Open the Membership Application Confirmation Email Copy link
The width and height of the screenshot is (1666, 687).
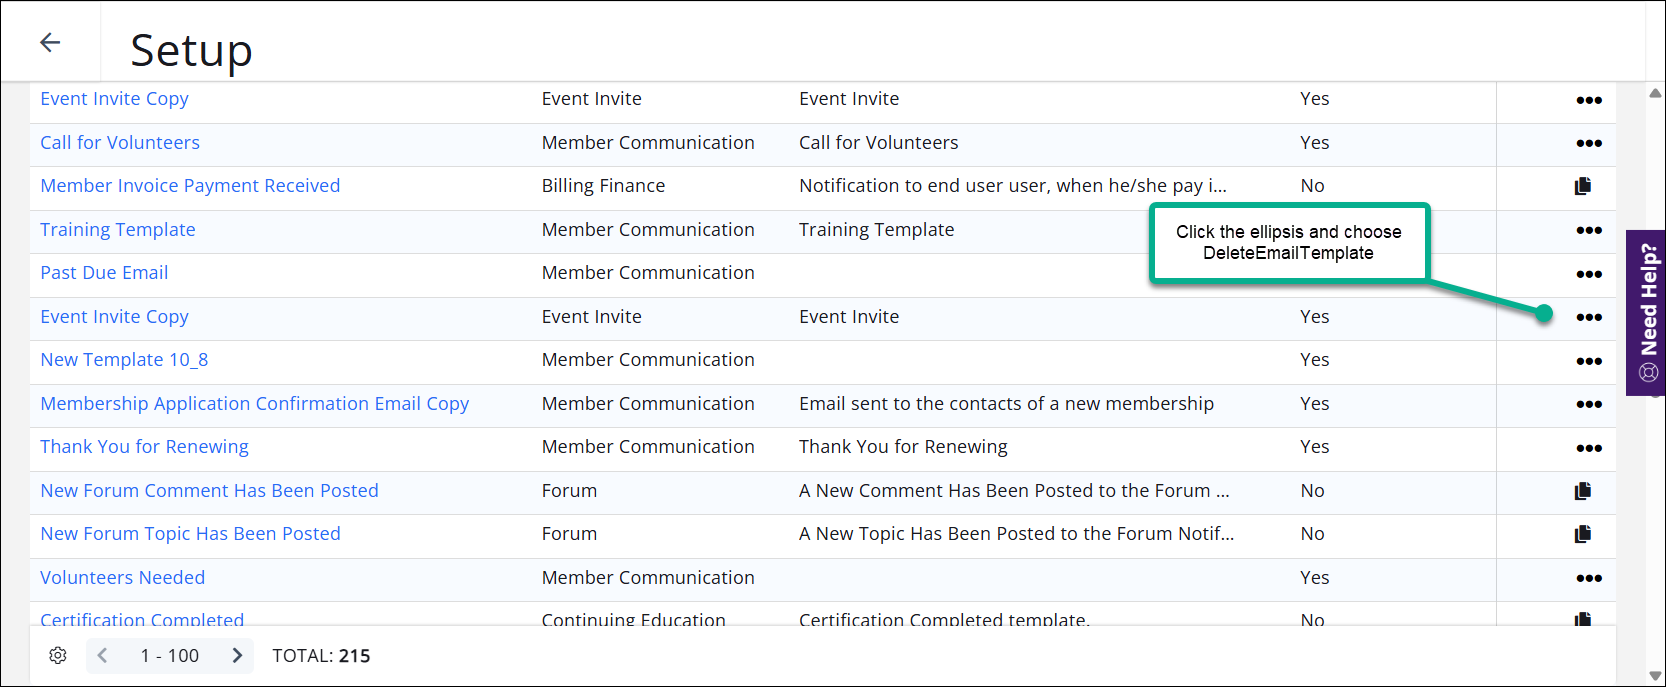coord(254,403)
